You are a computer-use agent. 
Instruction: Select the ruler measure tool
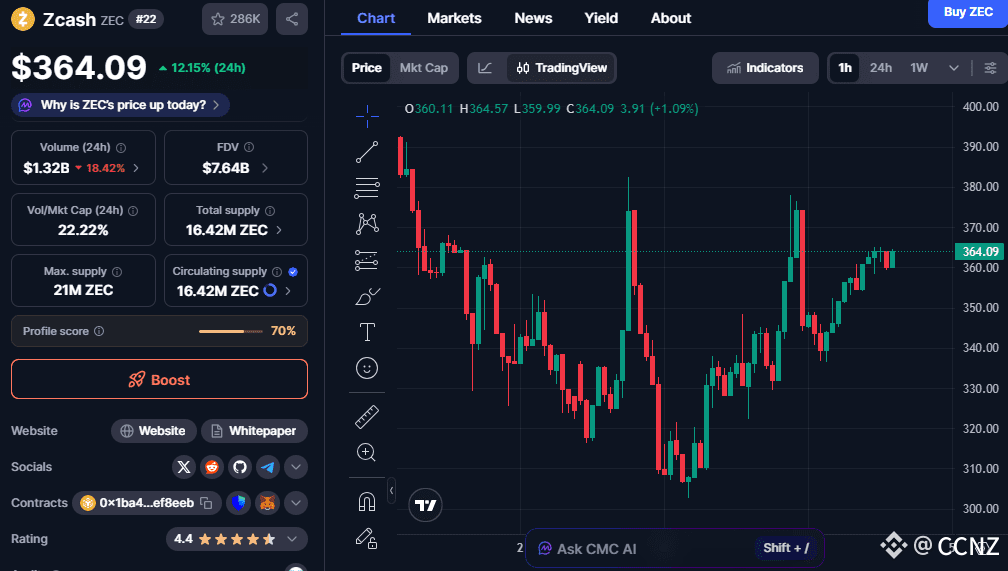point(367,417)
